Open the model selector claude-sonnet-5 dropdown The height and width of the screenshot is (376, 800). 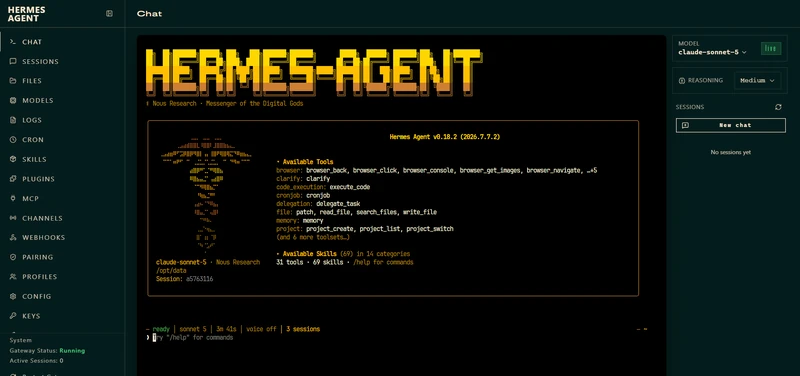(x=712, y=52)
